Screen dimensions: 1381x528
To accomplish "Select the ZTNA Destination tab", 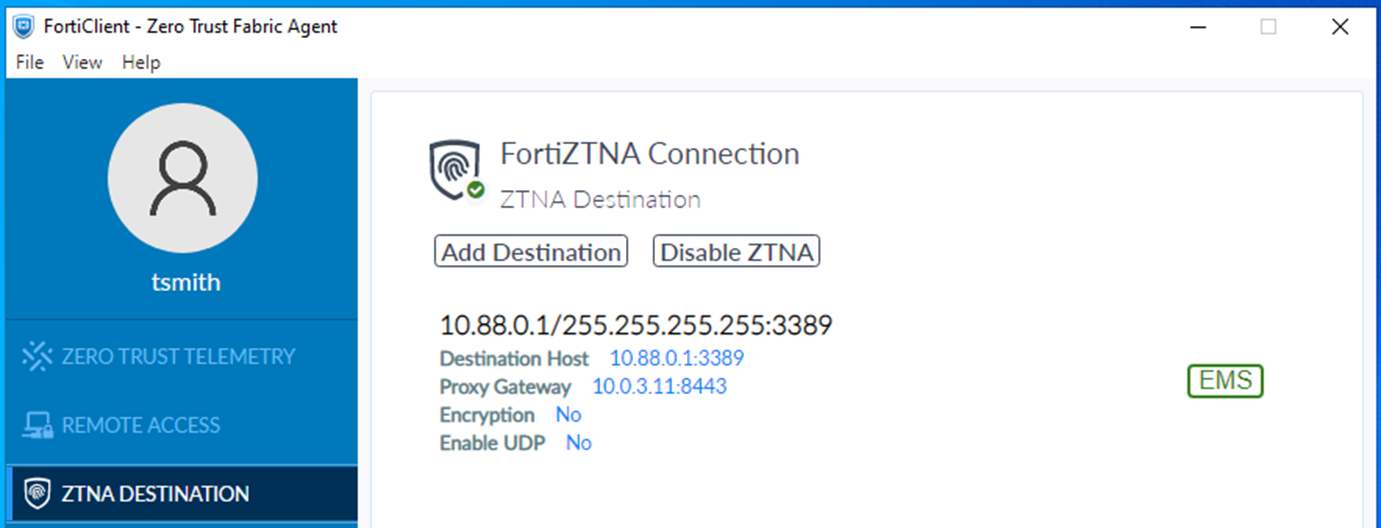I will pyautogui.click(x=155, y=494).
